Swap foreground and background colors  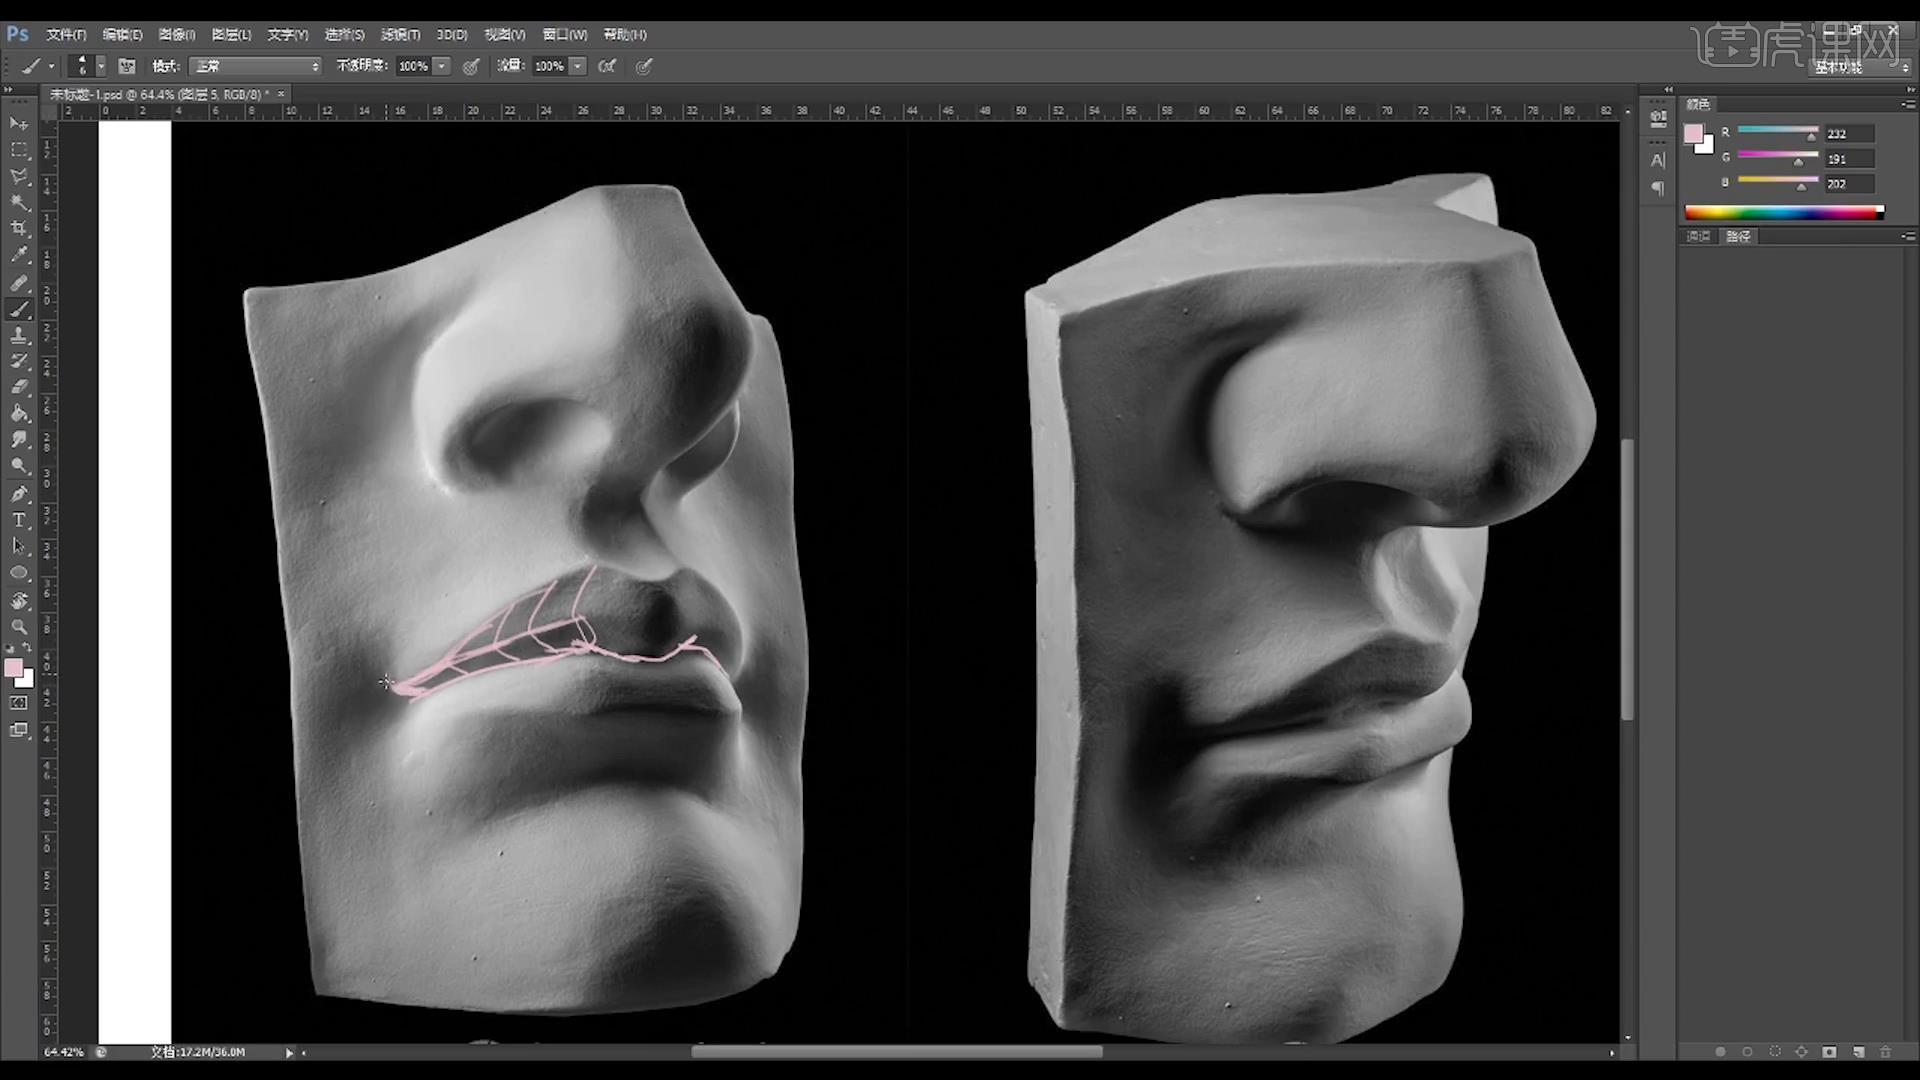(x=28, y=648)
